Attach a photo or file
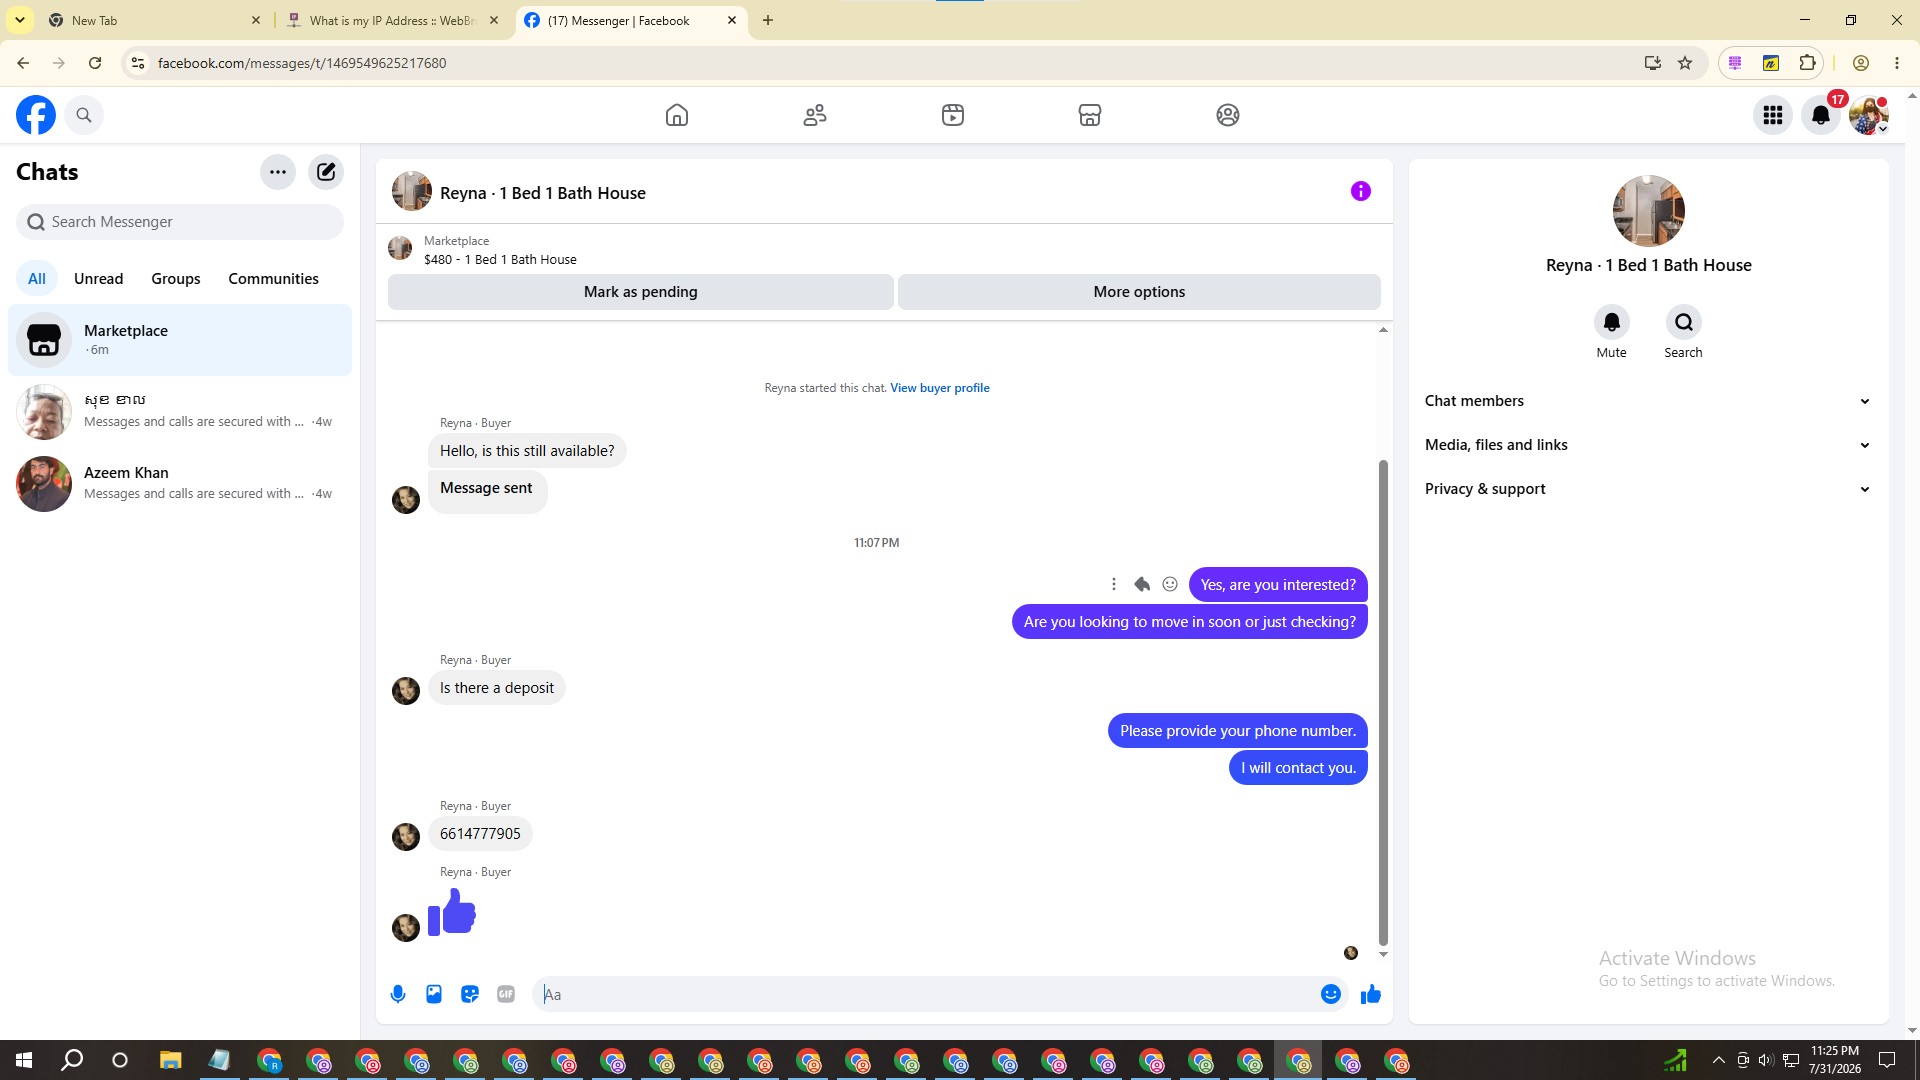 point(434,994)
